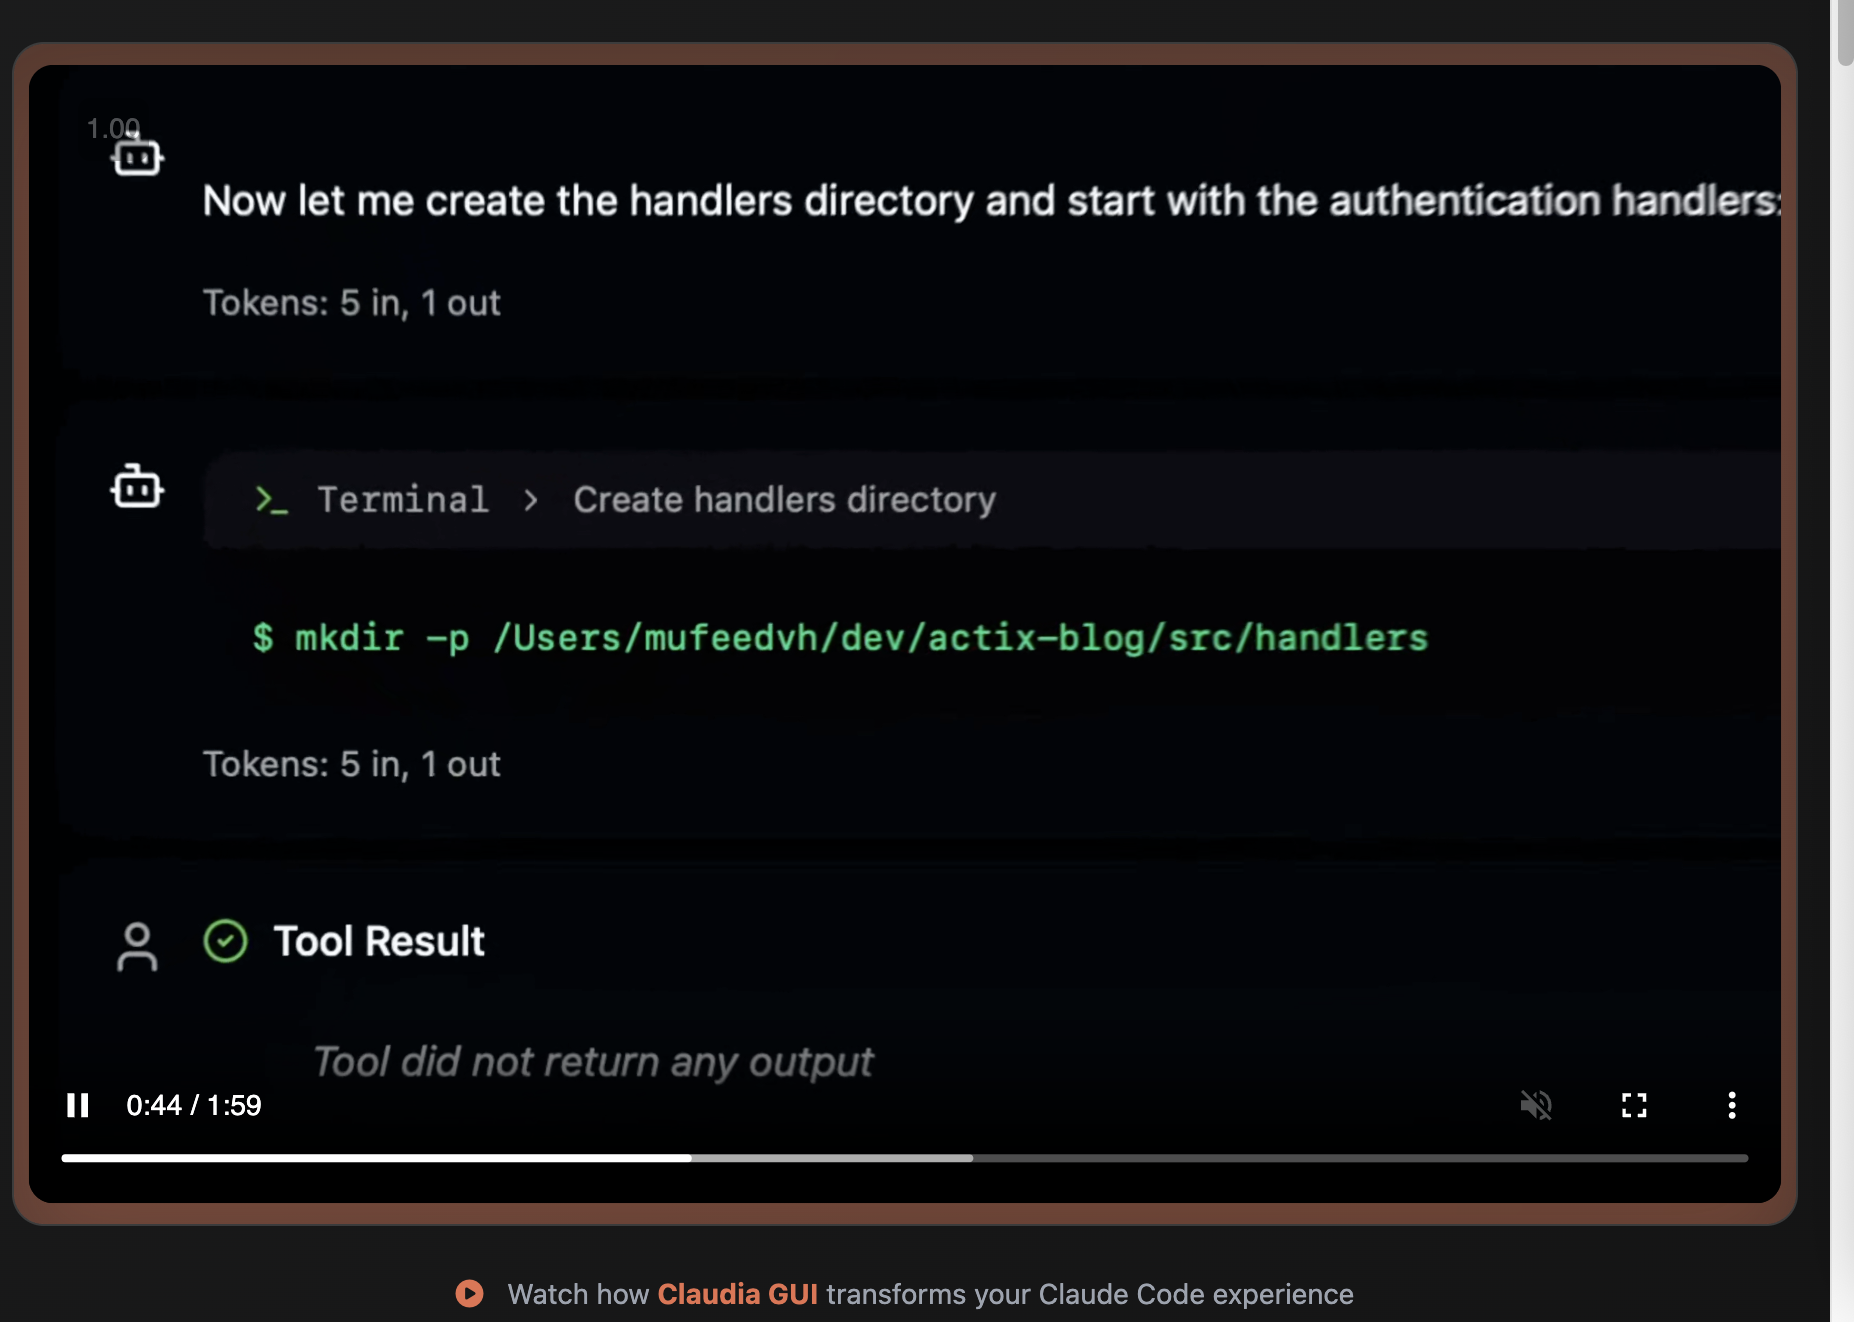The image size is (1854, 1322).
Task: Click the page vertical scrollbar
Action: 1843,36
